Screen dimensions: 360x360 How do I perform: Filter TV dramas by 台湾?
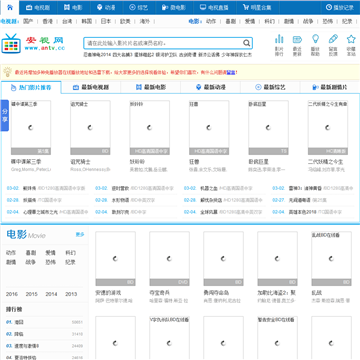[x=67, y=22]
